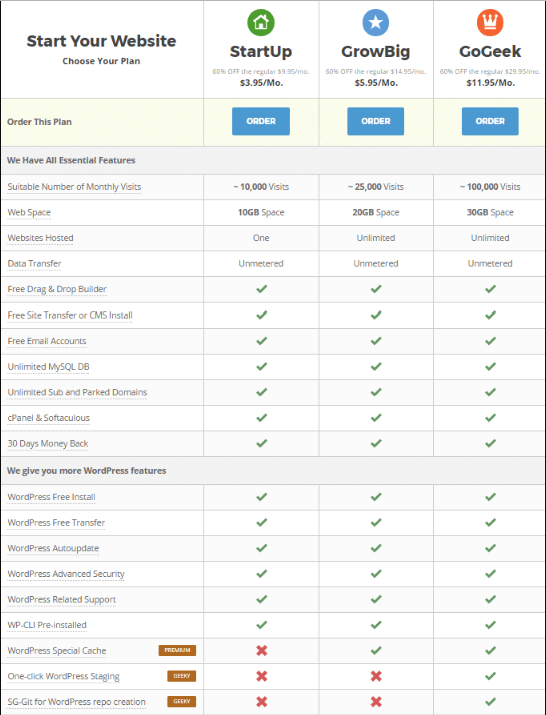Order the StartUp plan

click(261, 121)
